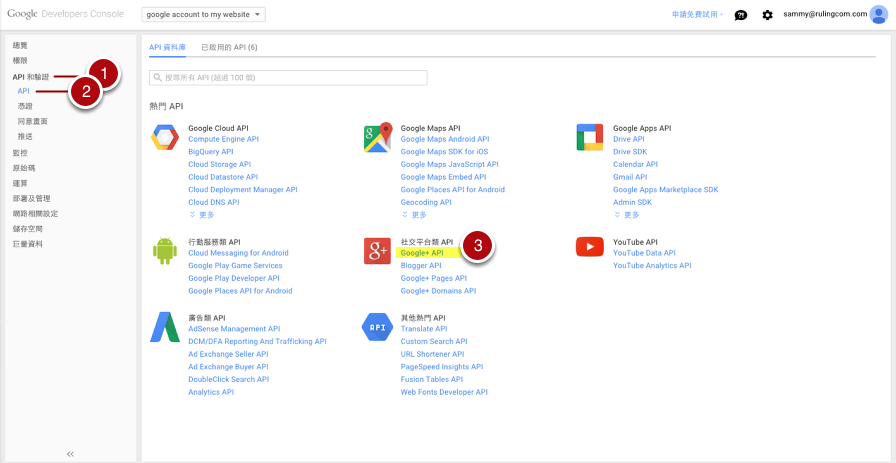This screenshot has width=896, height=463.
Task: Open the Analytics API link
Action: pyautogui.click(x=211, y=392)
